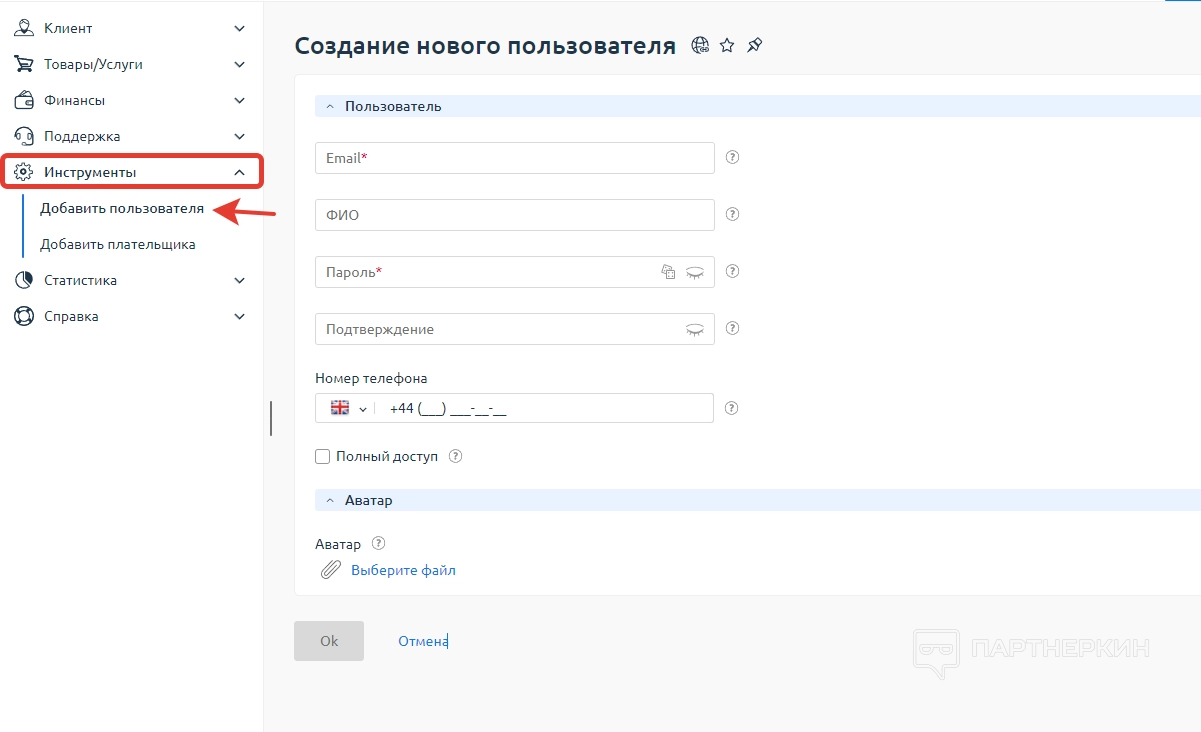This screenshot has width=1201, height=732.
Task: Click the star favorite icon near title
Action: [x=727, y=45]
